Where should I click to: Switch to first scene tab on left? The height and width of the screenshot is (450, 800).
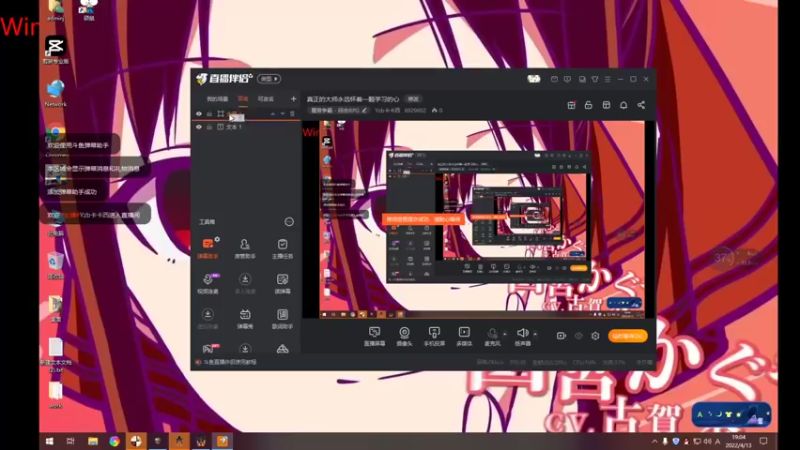217,99
